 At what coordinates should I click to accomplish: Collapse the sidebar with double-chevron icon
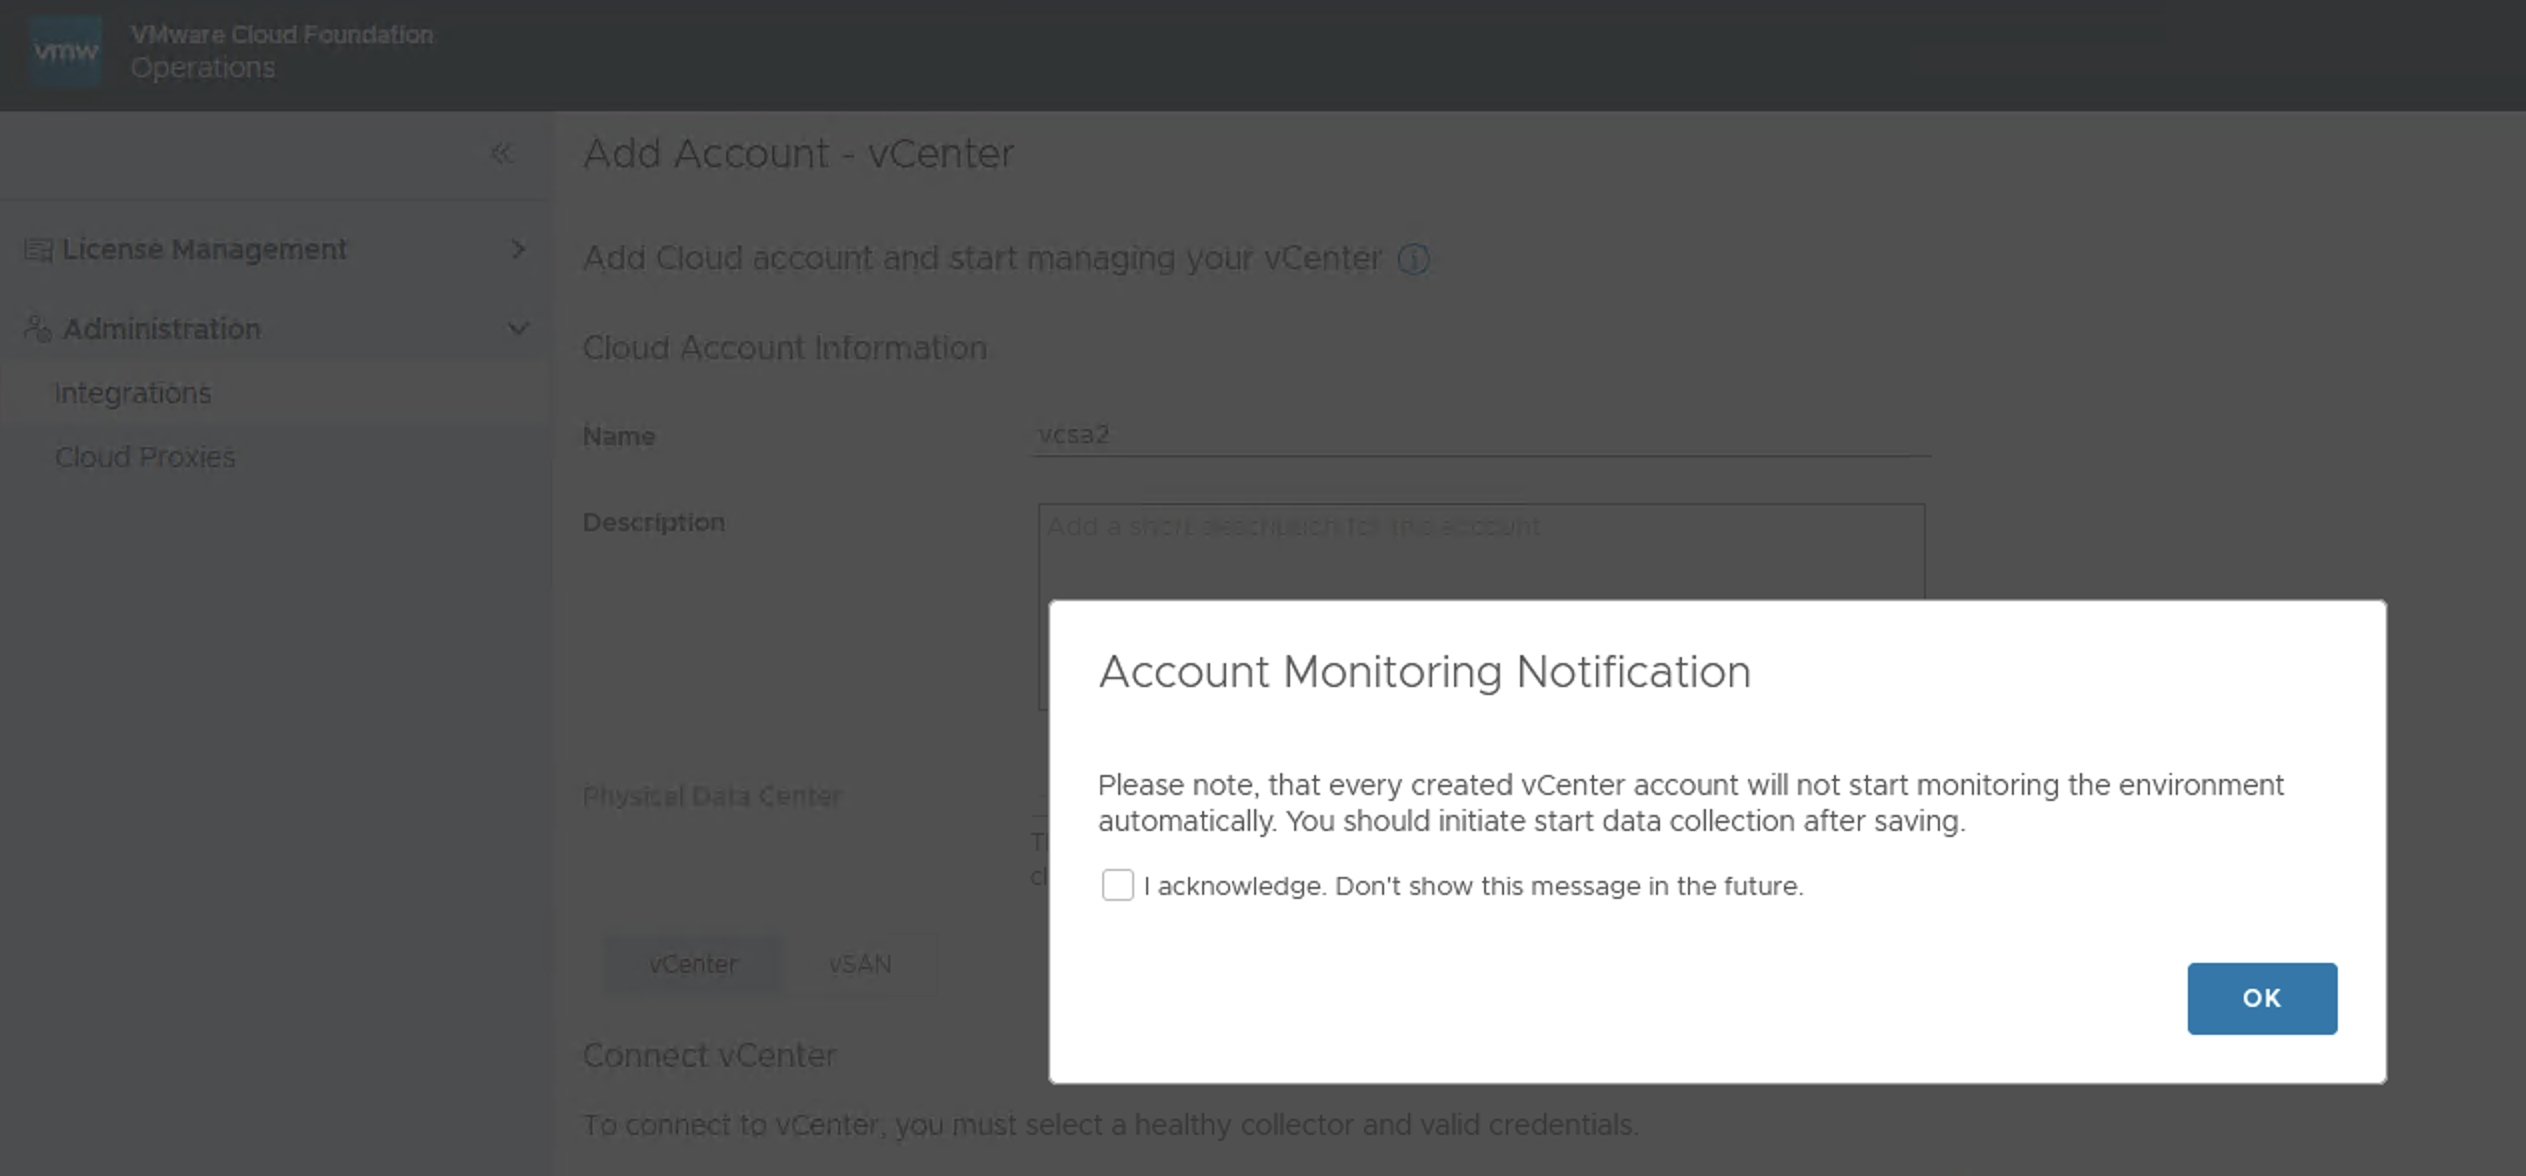click(501, 153)
